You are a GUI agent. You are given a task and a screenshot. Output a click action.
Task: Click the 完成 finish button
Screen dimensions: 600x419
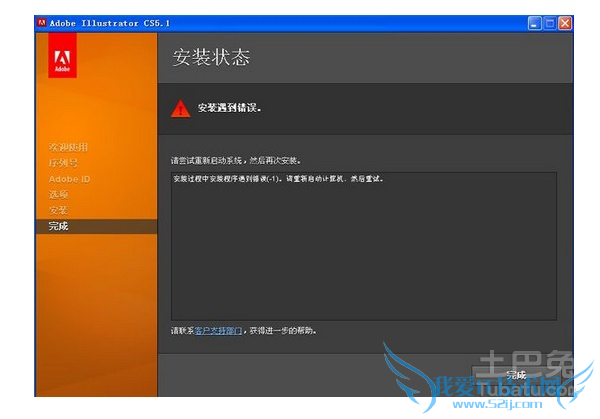tap(516, 375)
